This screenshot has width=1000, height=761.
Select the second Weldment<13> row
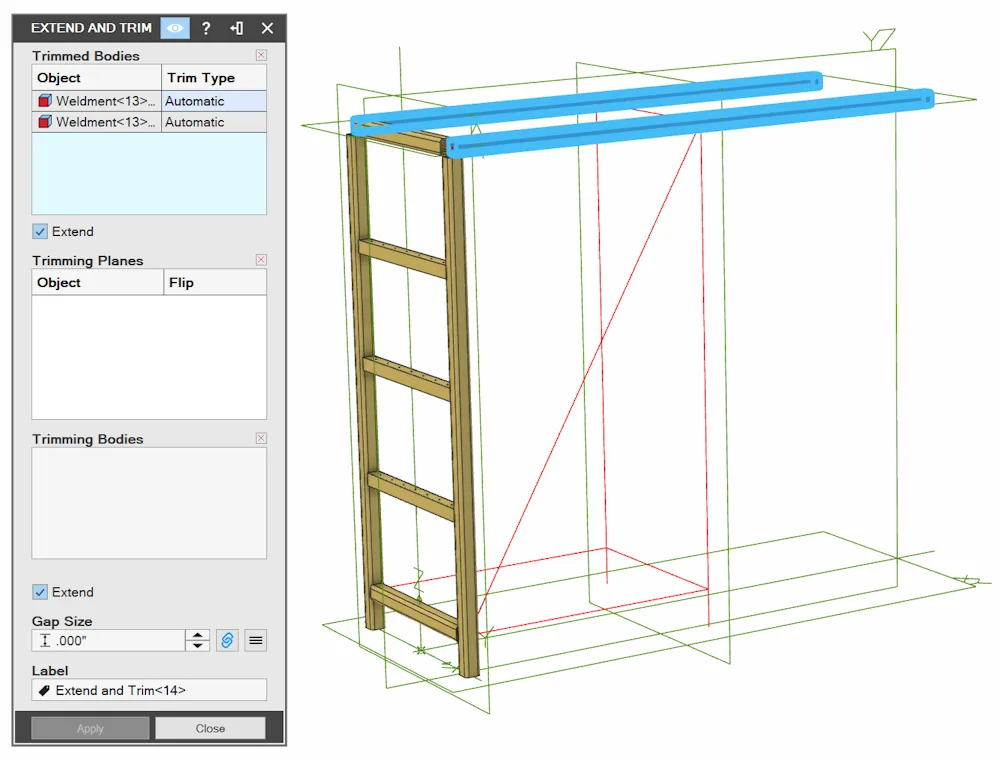click(x=96, y=122)
